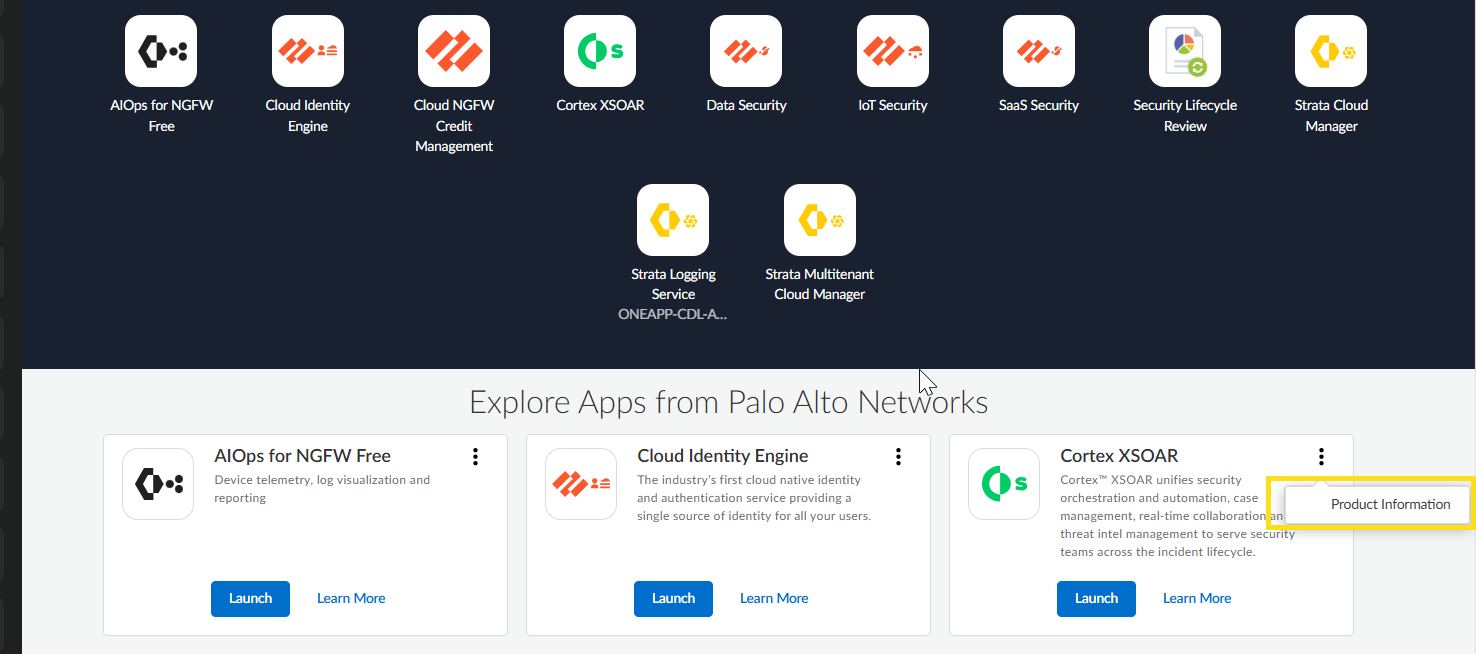Open the three-dot menu on AIOps card
The width and height of the screenshot is (1476, 654).
(x=475, y=457)
